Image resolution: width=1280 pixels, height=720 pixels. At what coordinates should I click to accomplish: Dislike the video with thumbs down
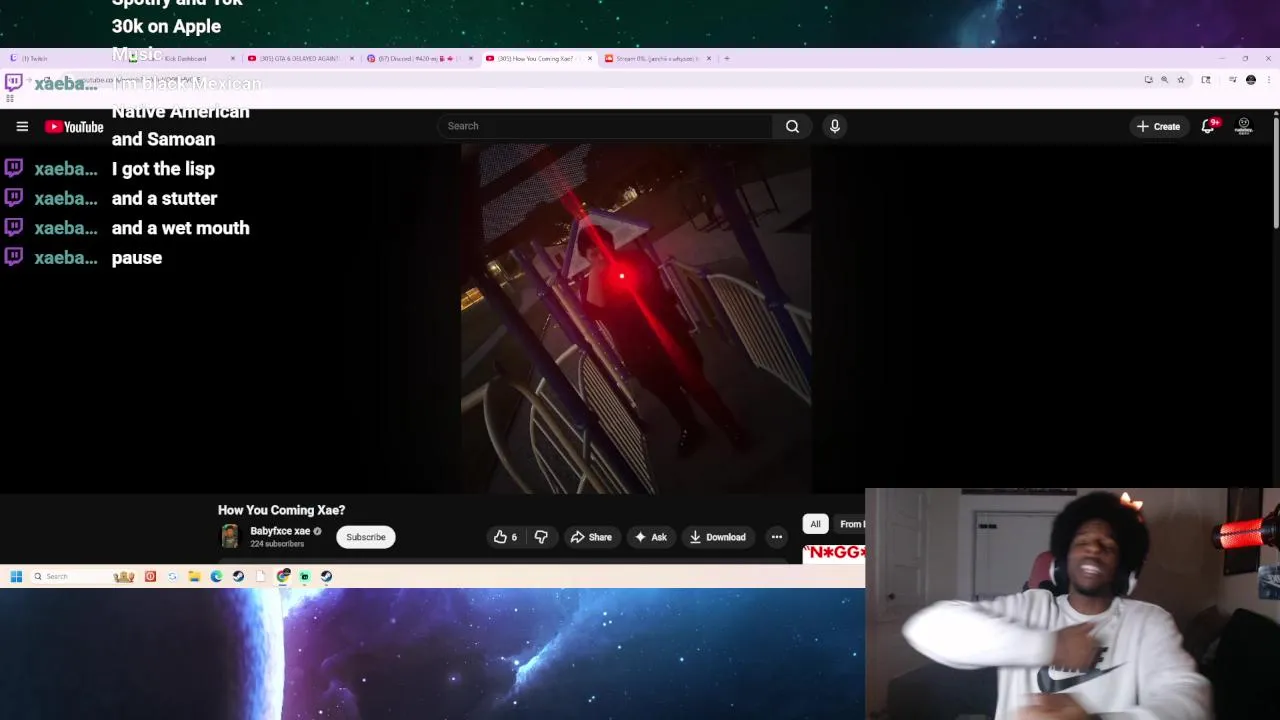tap(541, 537)
